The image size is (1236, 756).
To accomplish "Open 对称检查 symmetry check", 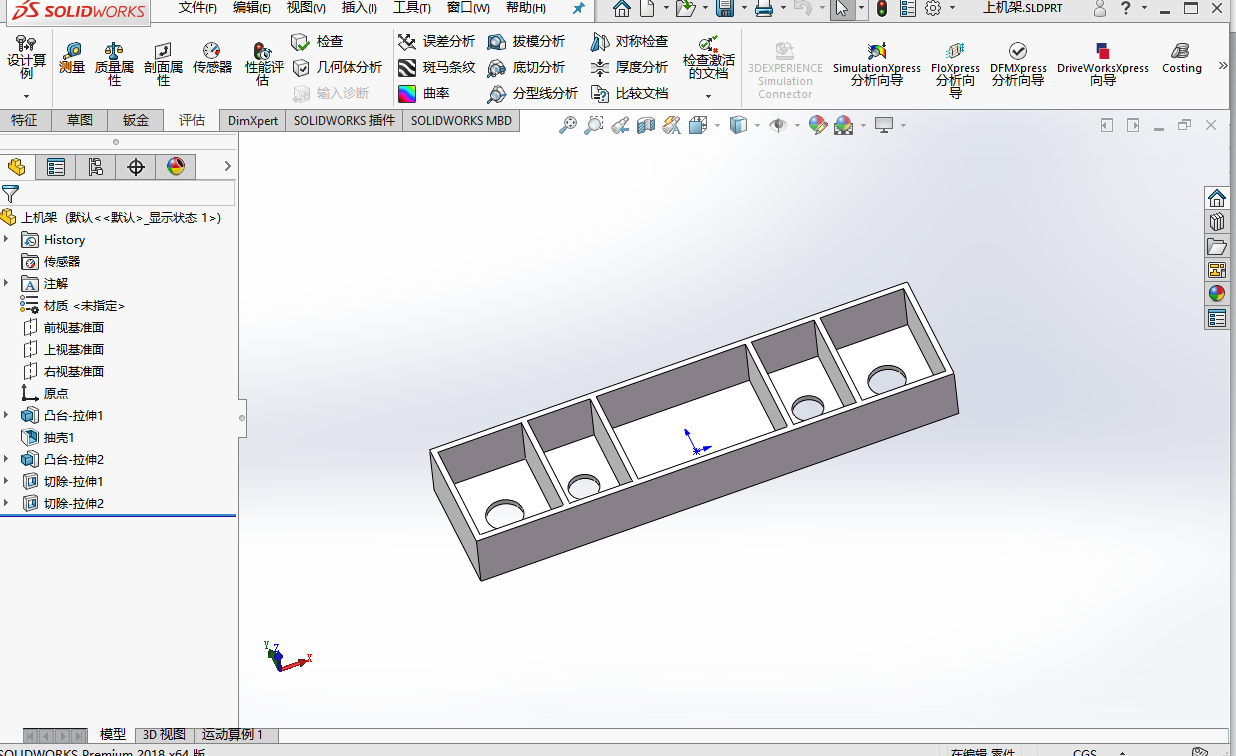I will point(629,41).
